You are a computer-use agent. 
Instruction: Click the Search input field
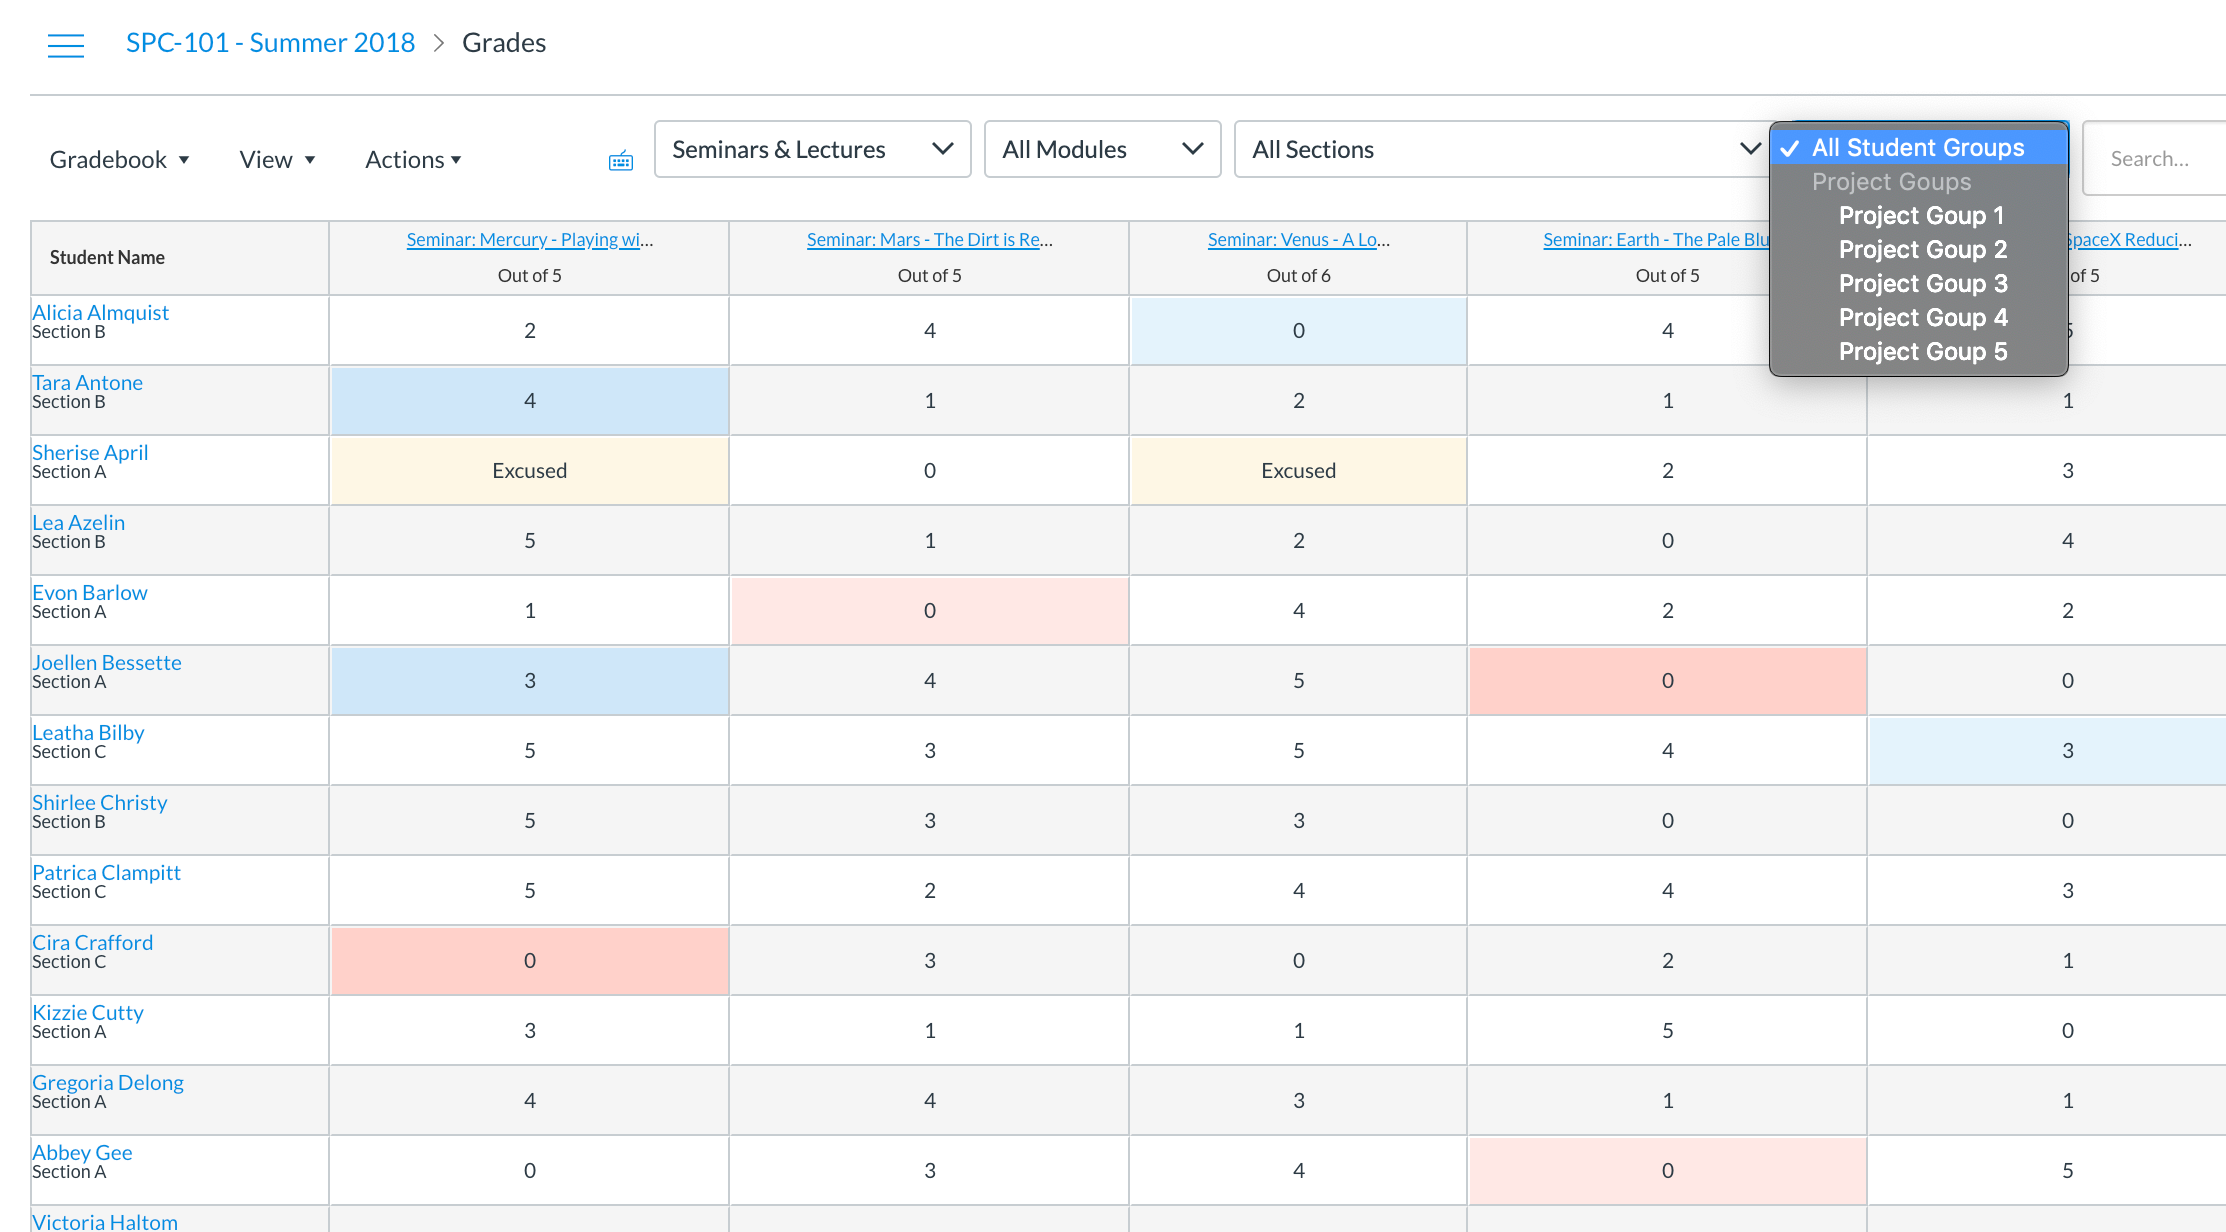[x=2155, y=159]
